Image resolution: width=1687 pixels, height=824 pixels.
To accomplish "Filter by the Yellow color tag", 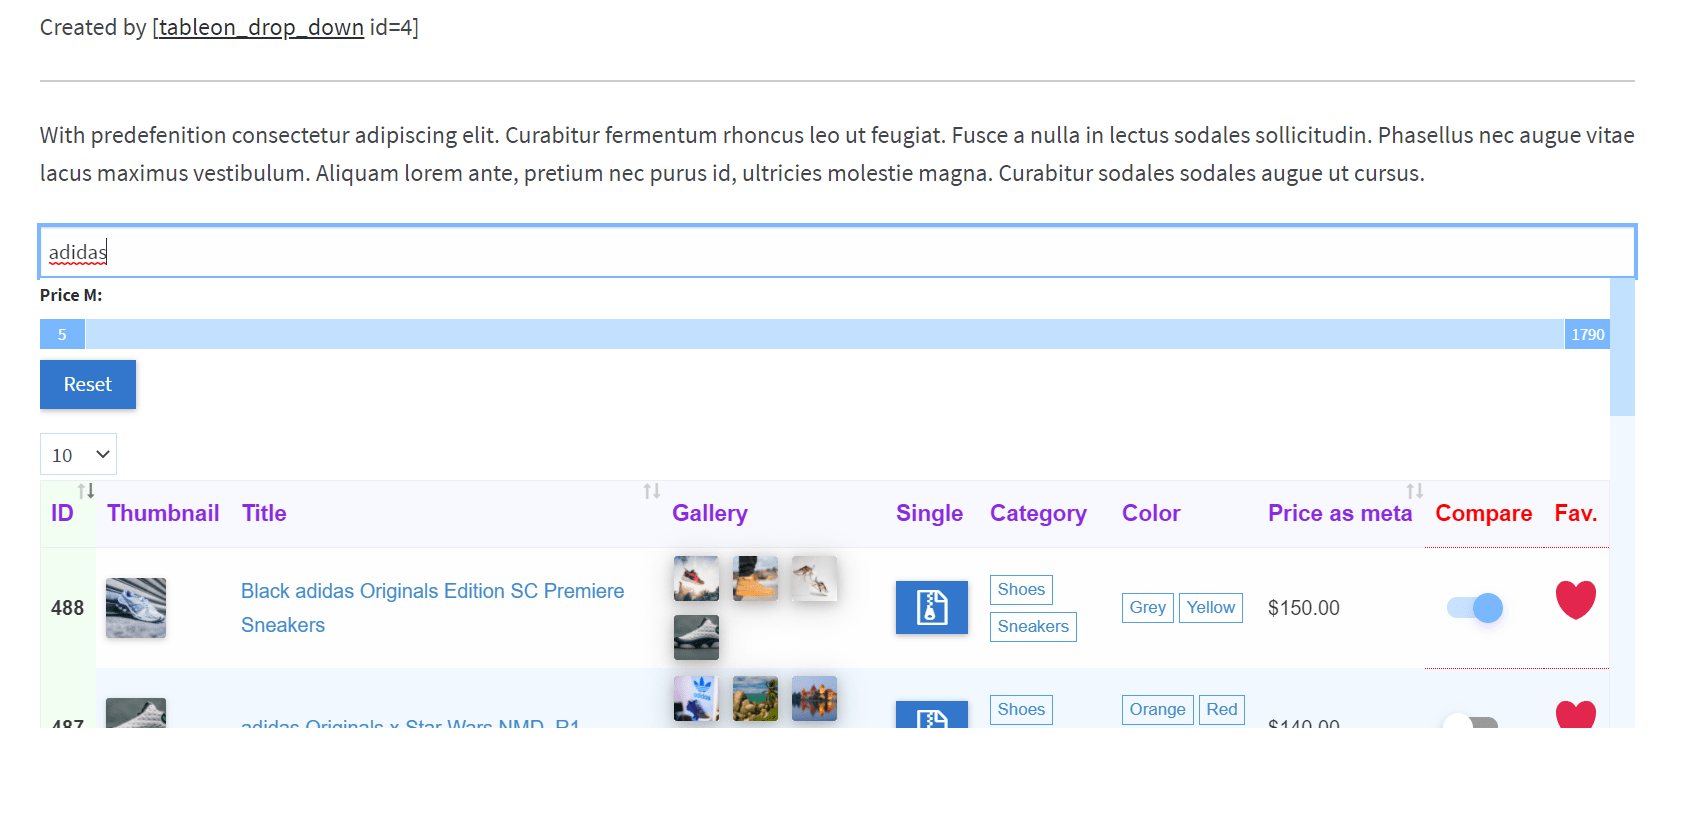I will (1211, 608).
